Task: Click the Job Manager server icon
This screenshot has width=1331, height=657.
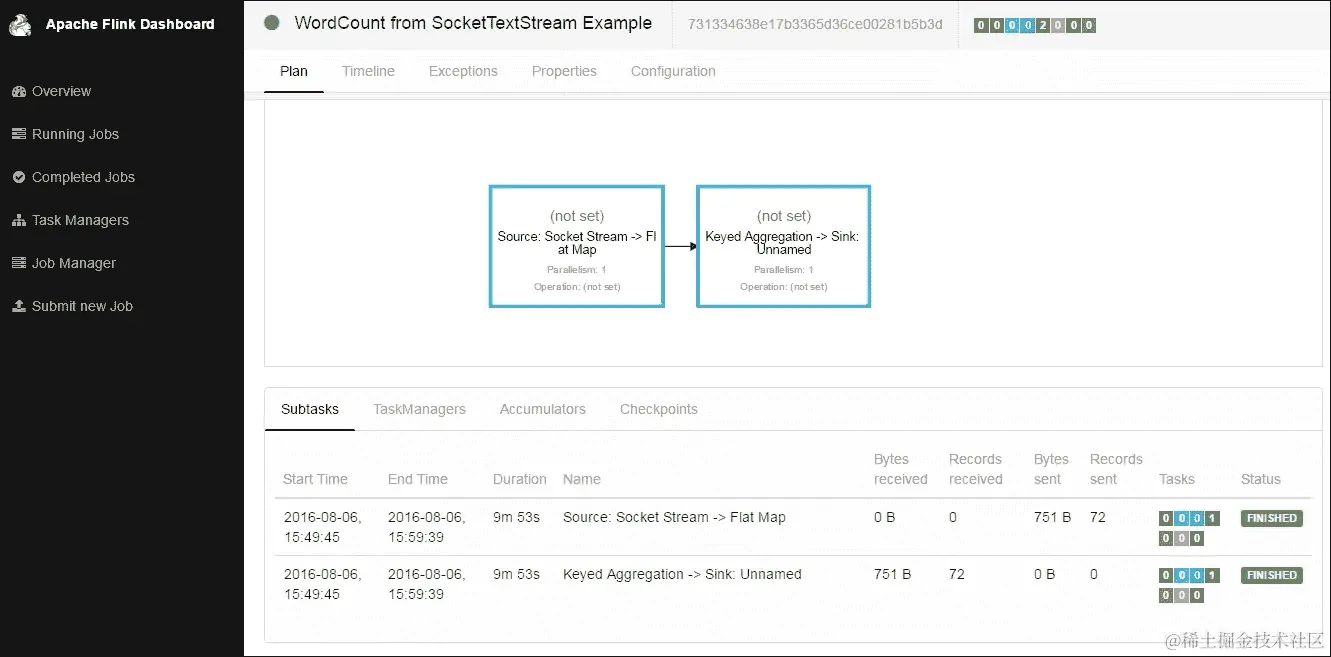Action: (x=18, y=263)
